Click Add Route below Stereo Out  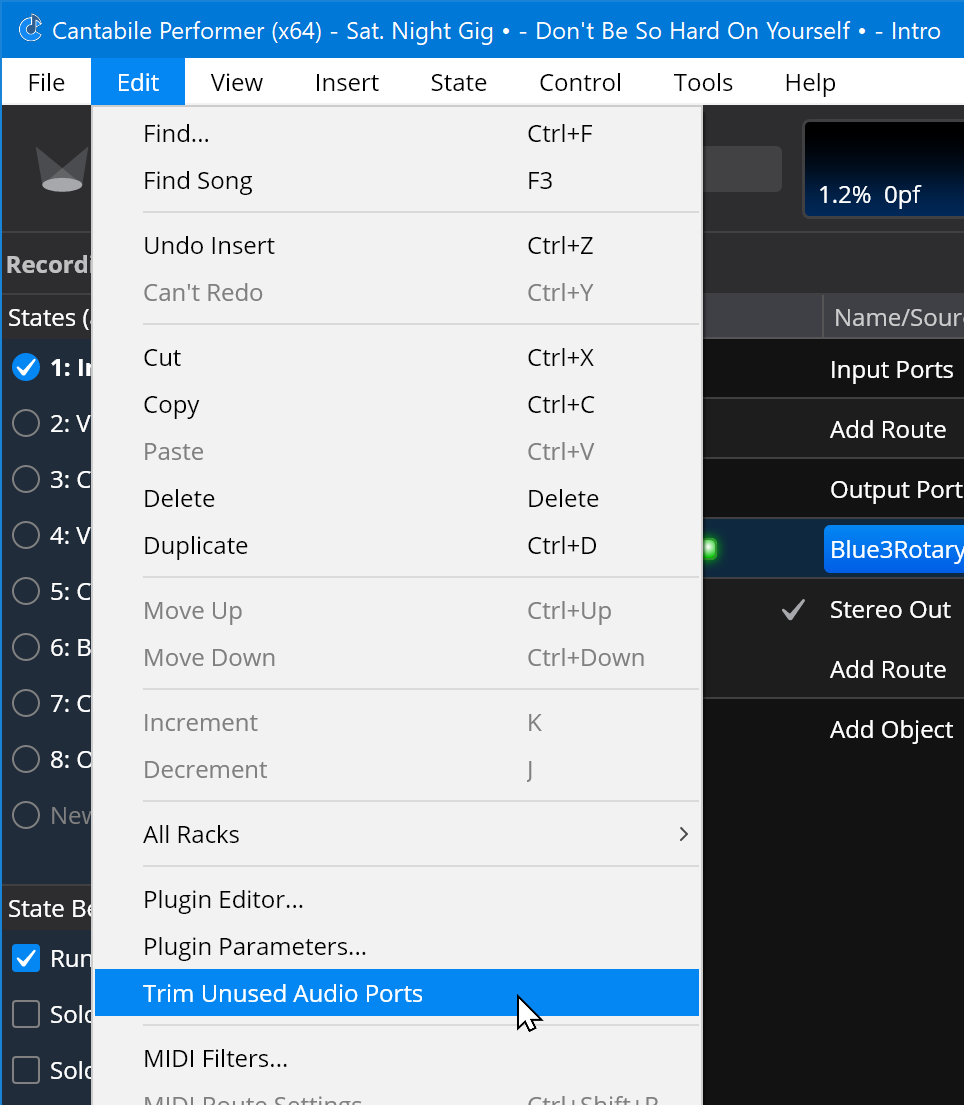pyautogui.click(x=888, y=670)
